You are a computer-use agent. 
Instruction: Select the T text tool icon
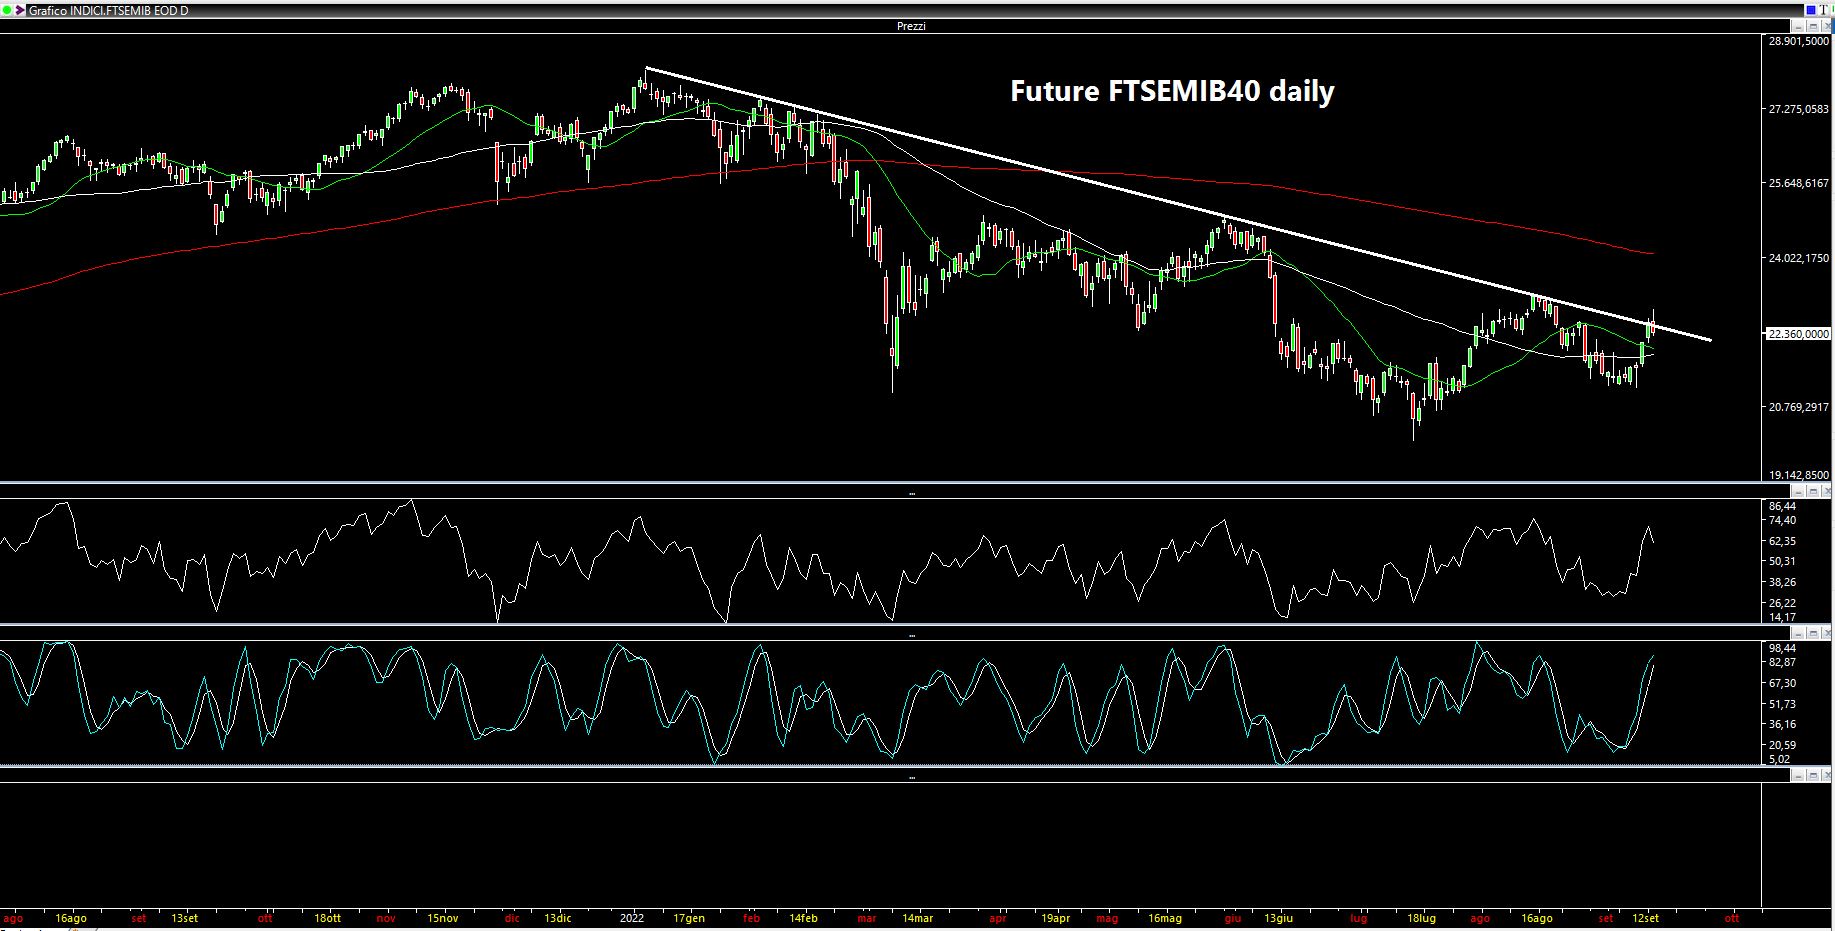point(1823,10)
